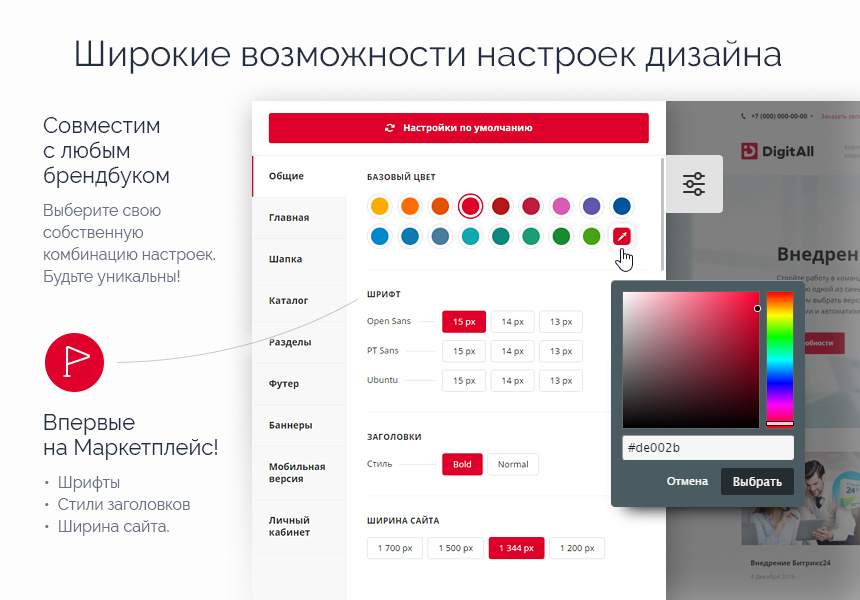Image resolution: width=860 pixels, height=600 pixels.
Task: Choose the green base color swatch
Action: coord(561,237)
